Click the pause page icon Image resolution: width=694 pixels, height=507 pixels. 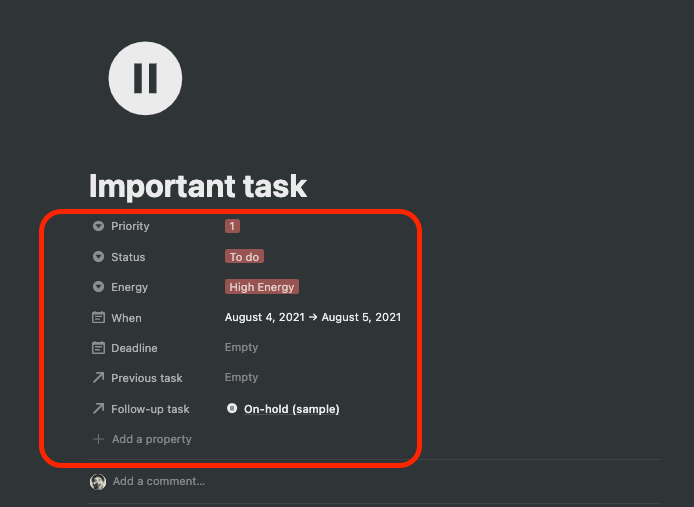click(x=145, y=76)
